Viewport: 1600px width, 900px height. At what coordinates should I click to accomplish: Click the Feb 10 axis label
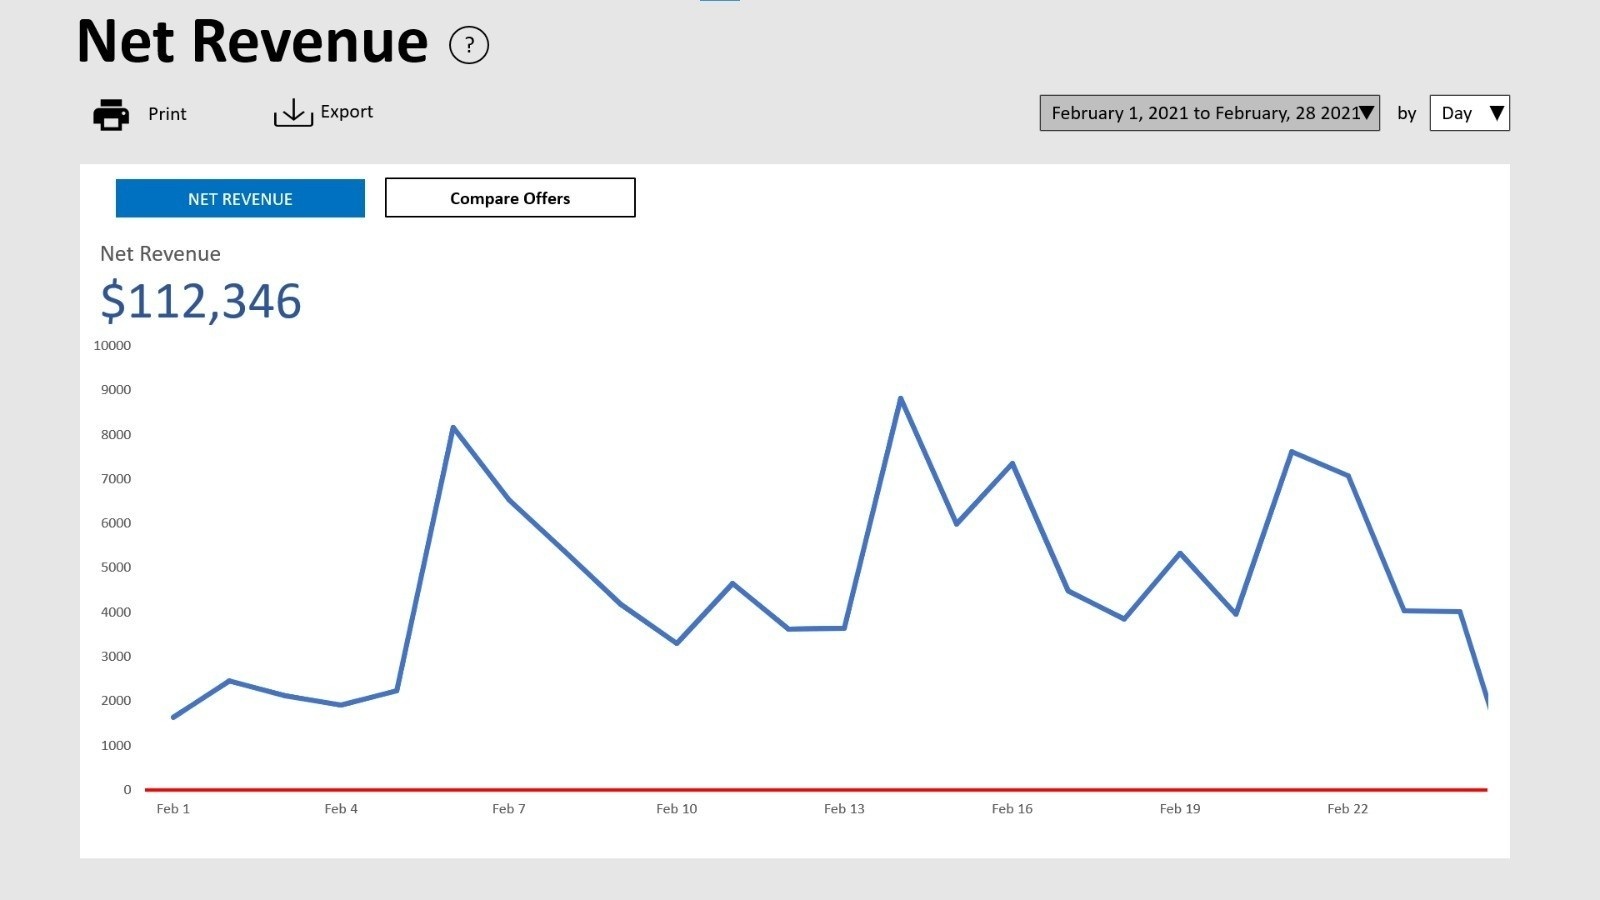click(x=677, y=808)
